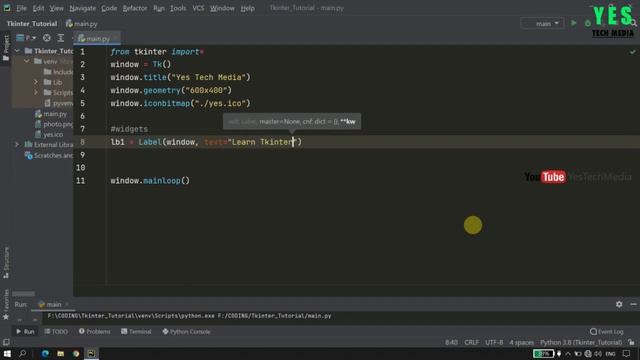Expand the Scripts folder
640x360 pixels.
click(x=36, y=92)
